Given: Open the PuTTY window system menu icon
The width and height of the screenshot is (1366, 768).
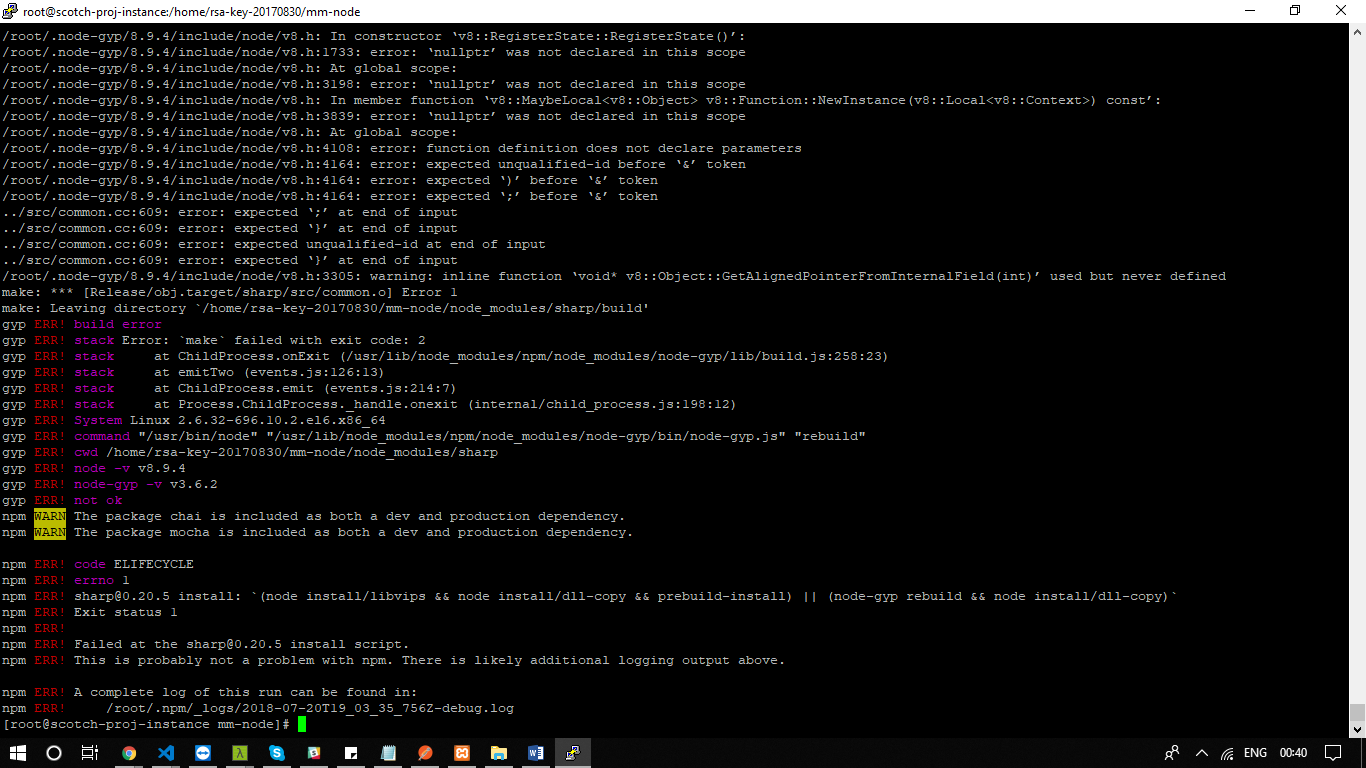Looking at the screenshot, I should pos(9,12).
